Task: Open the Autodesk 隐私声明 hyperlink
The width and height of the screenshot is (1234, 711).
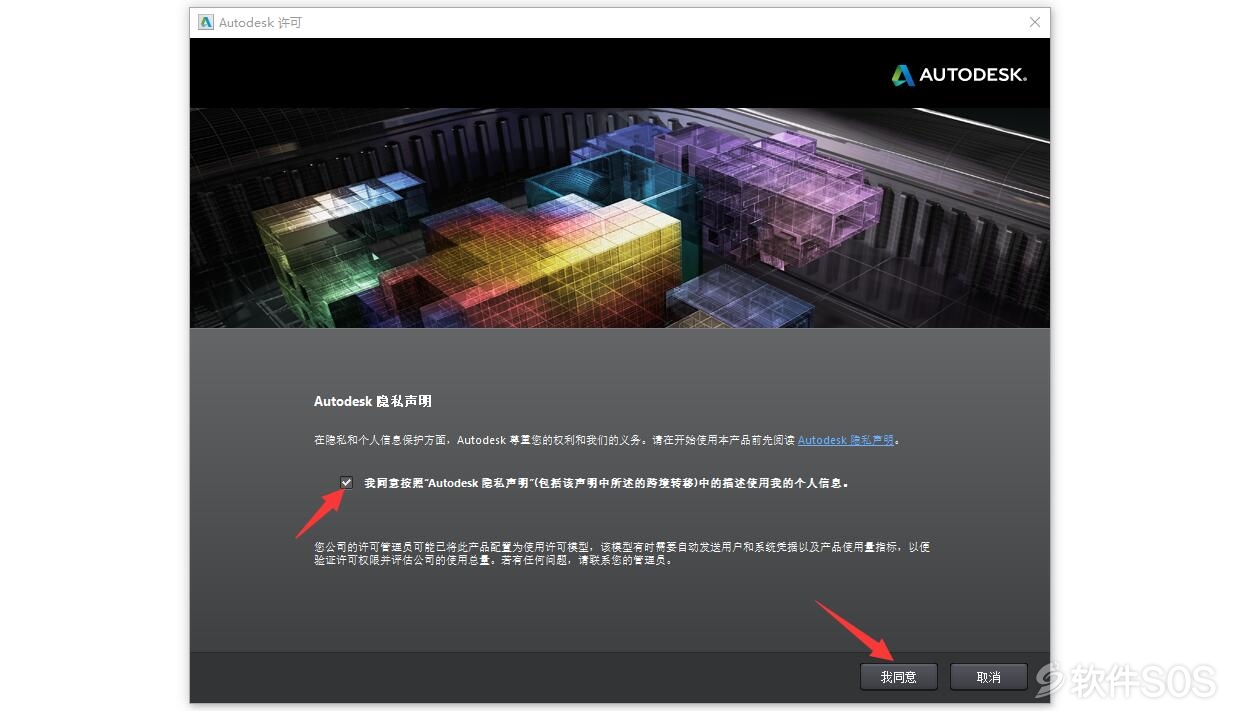Action: point(846,440)
